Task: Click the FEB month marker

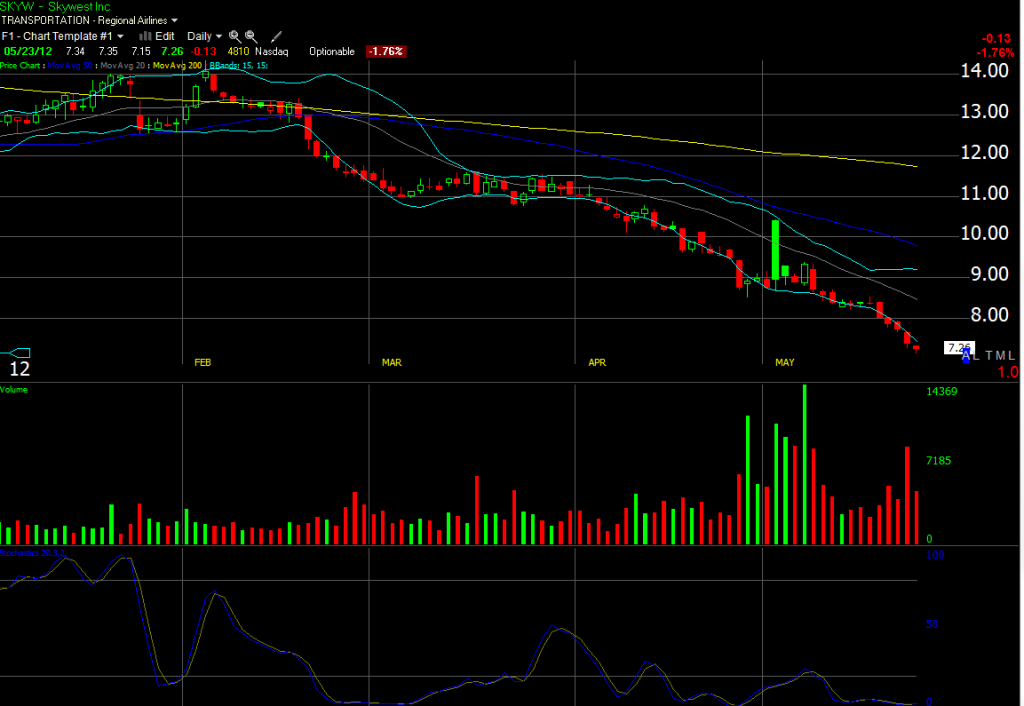Action: (x=202, y=362)
